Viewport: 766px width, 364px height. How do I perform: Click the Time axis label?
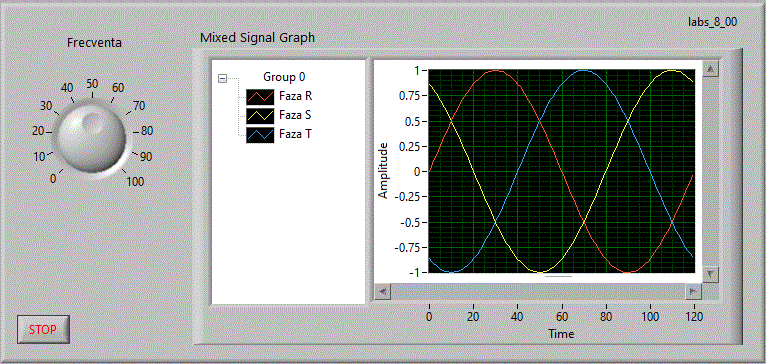561,334
